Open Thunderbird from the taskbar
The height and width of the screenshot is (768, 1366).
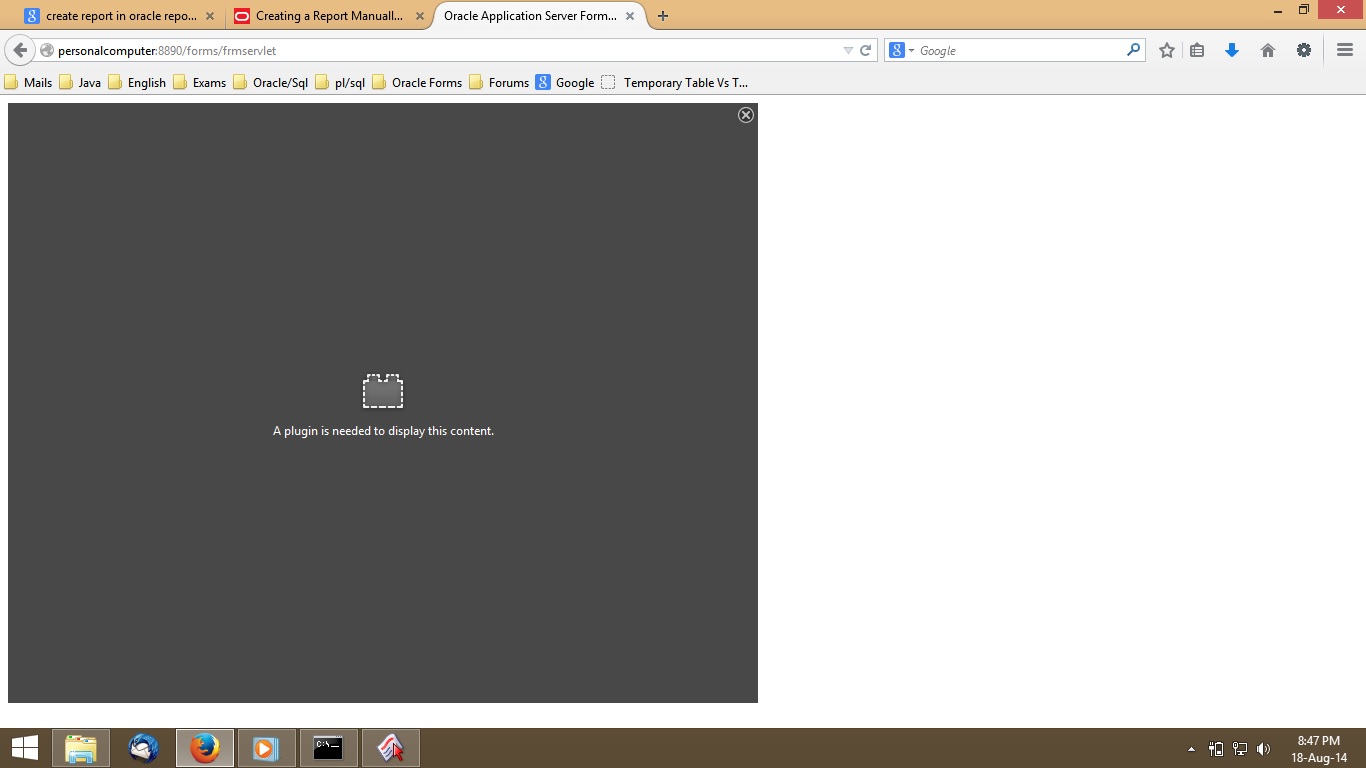(x=143, y=748)
